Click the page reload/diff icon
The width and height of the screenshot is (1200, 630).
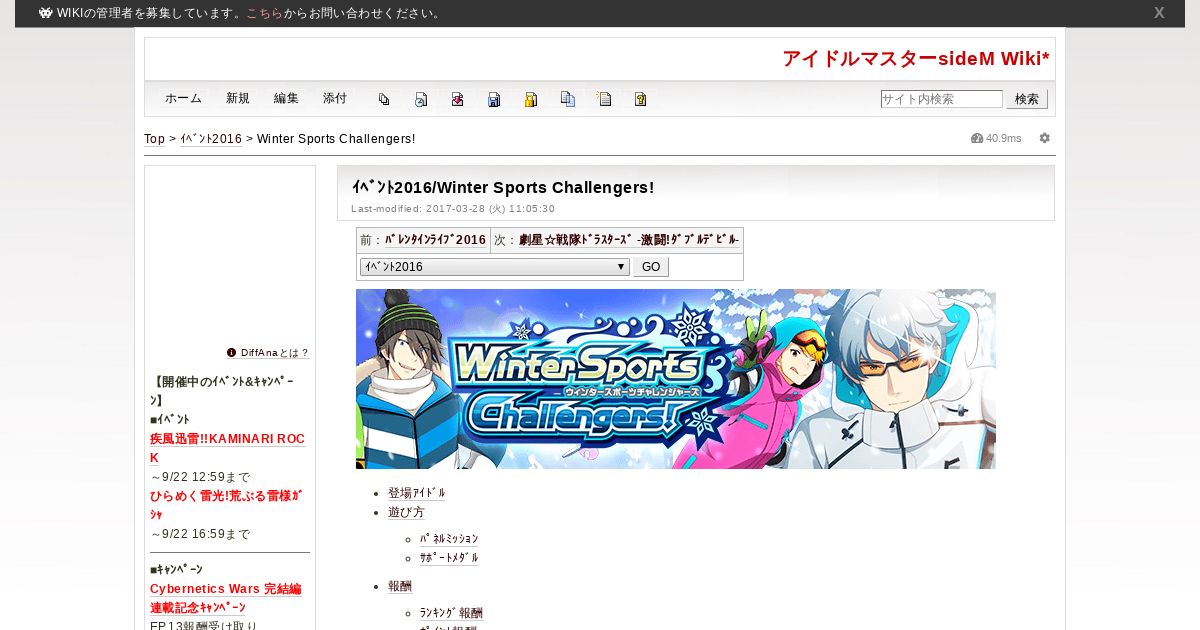421,99
